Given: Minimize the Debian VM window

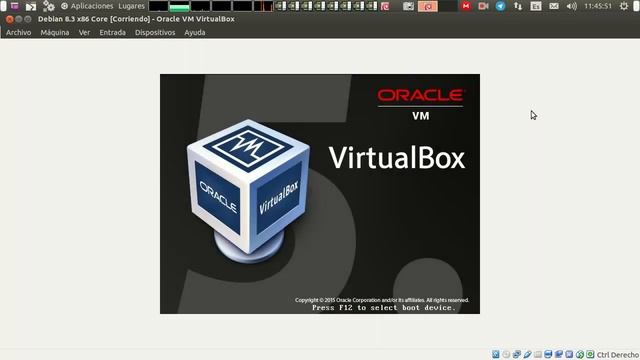Looking at the screenshot, I should coord(19,19).
